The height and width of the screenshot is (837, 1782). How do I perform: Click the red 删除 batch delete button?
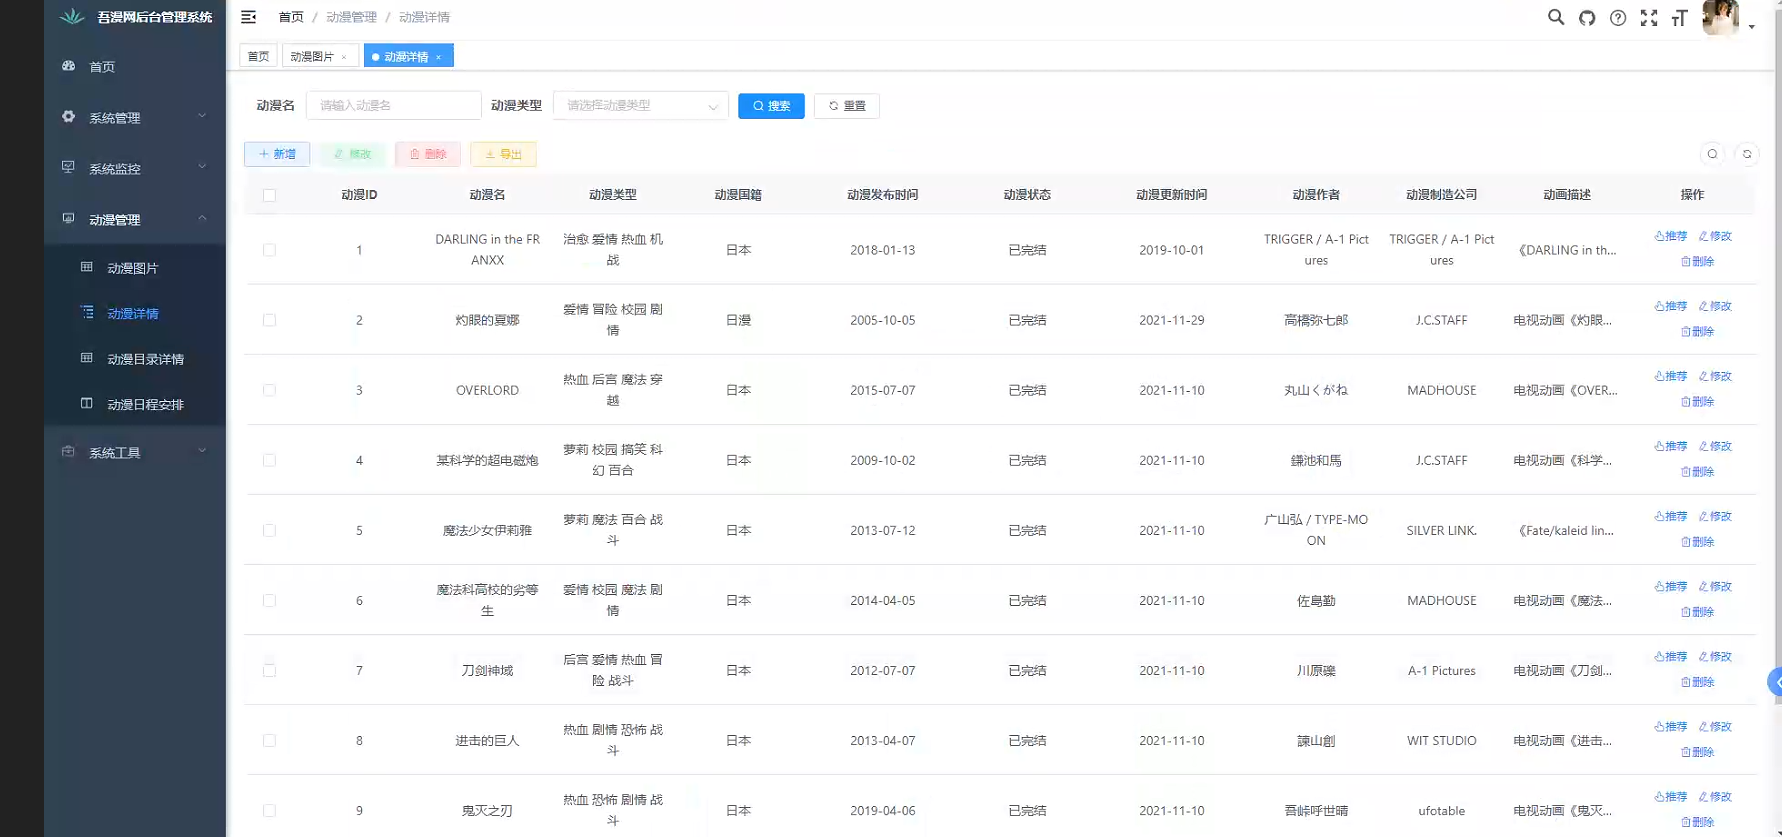(428, 154)
